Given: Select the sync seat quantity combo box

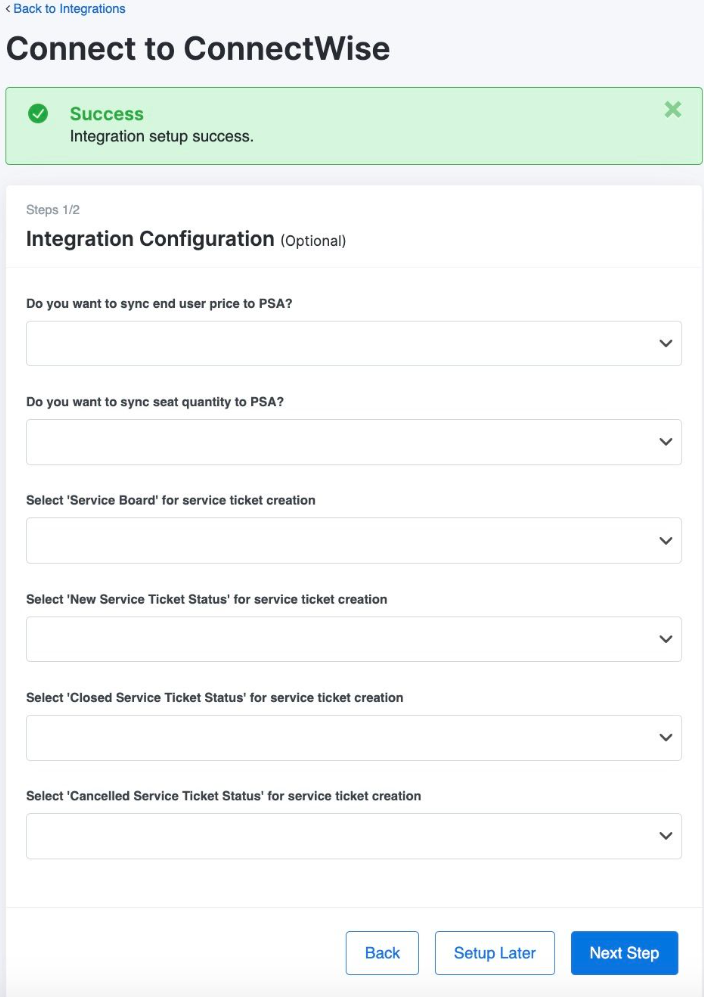Looking at the screenshot, I should (354, 441).
